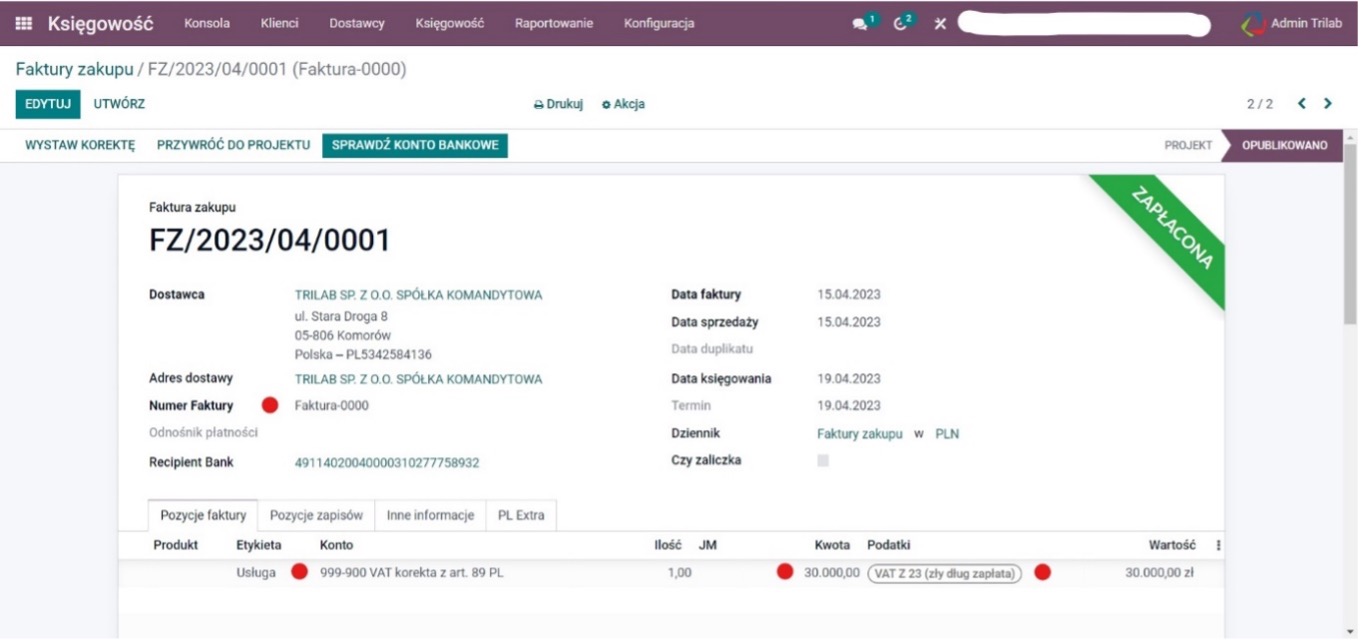The width and height of the screenshot is (1362, 641).
Task: Click the Podatki column header
Action: click(888, 545)
